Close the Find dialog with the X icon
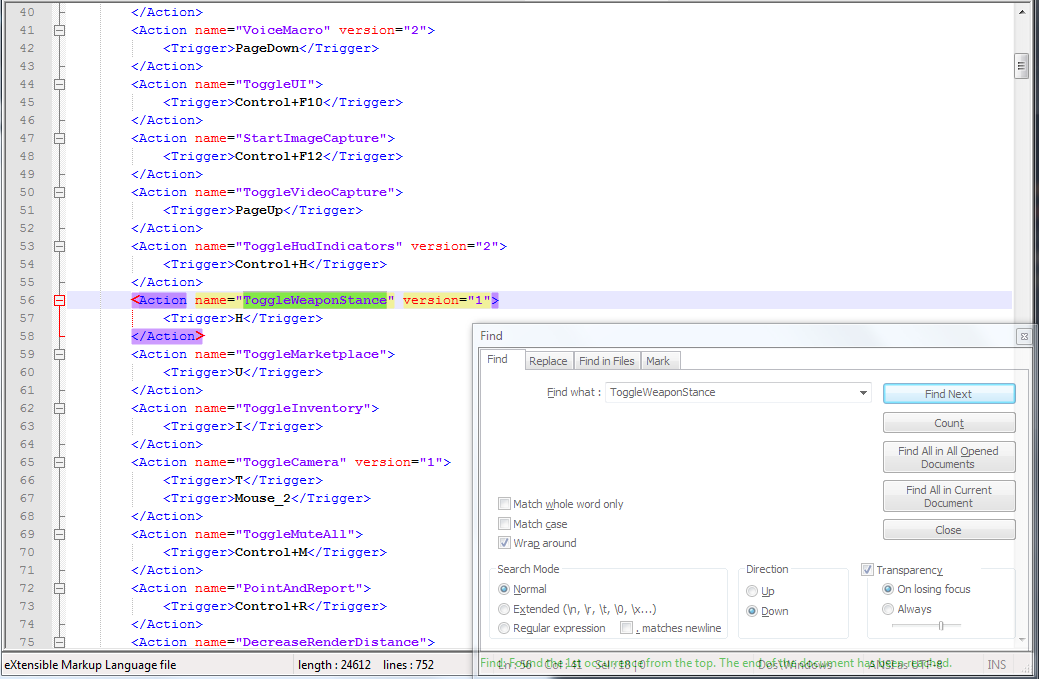The image size is (1039, 679). click(x=1024, y=337)
